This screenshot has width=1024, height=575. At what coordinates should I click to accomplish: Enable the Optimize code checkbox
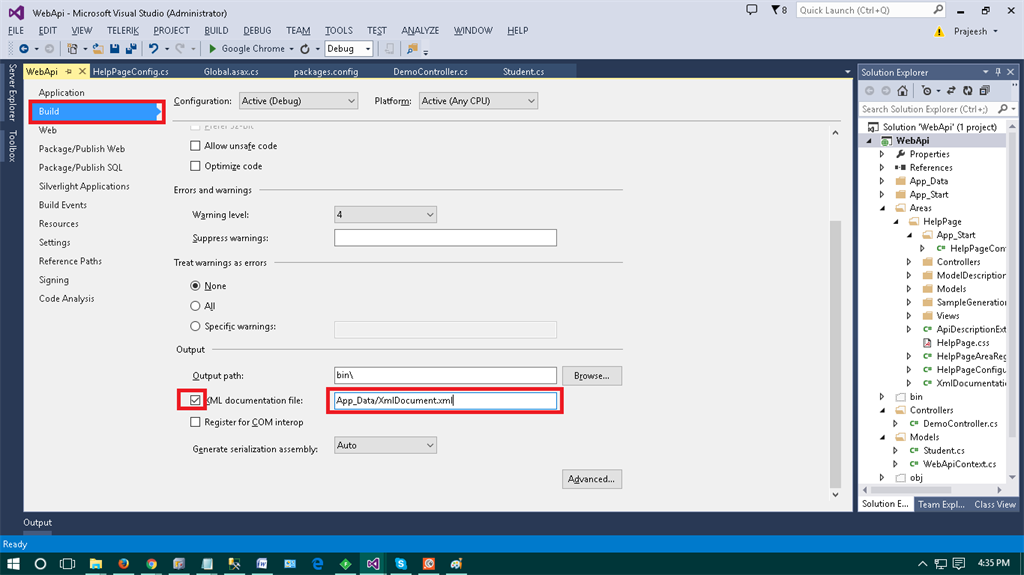pos(195,166)
